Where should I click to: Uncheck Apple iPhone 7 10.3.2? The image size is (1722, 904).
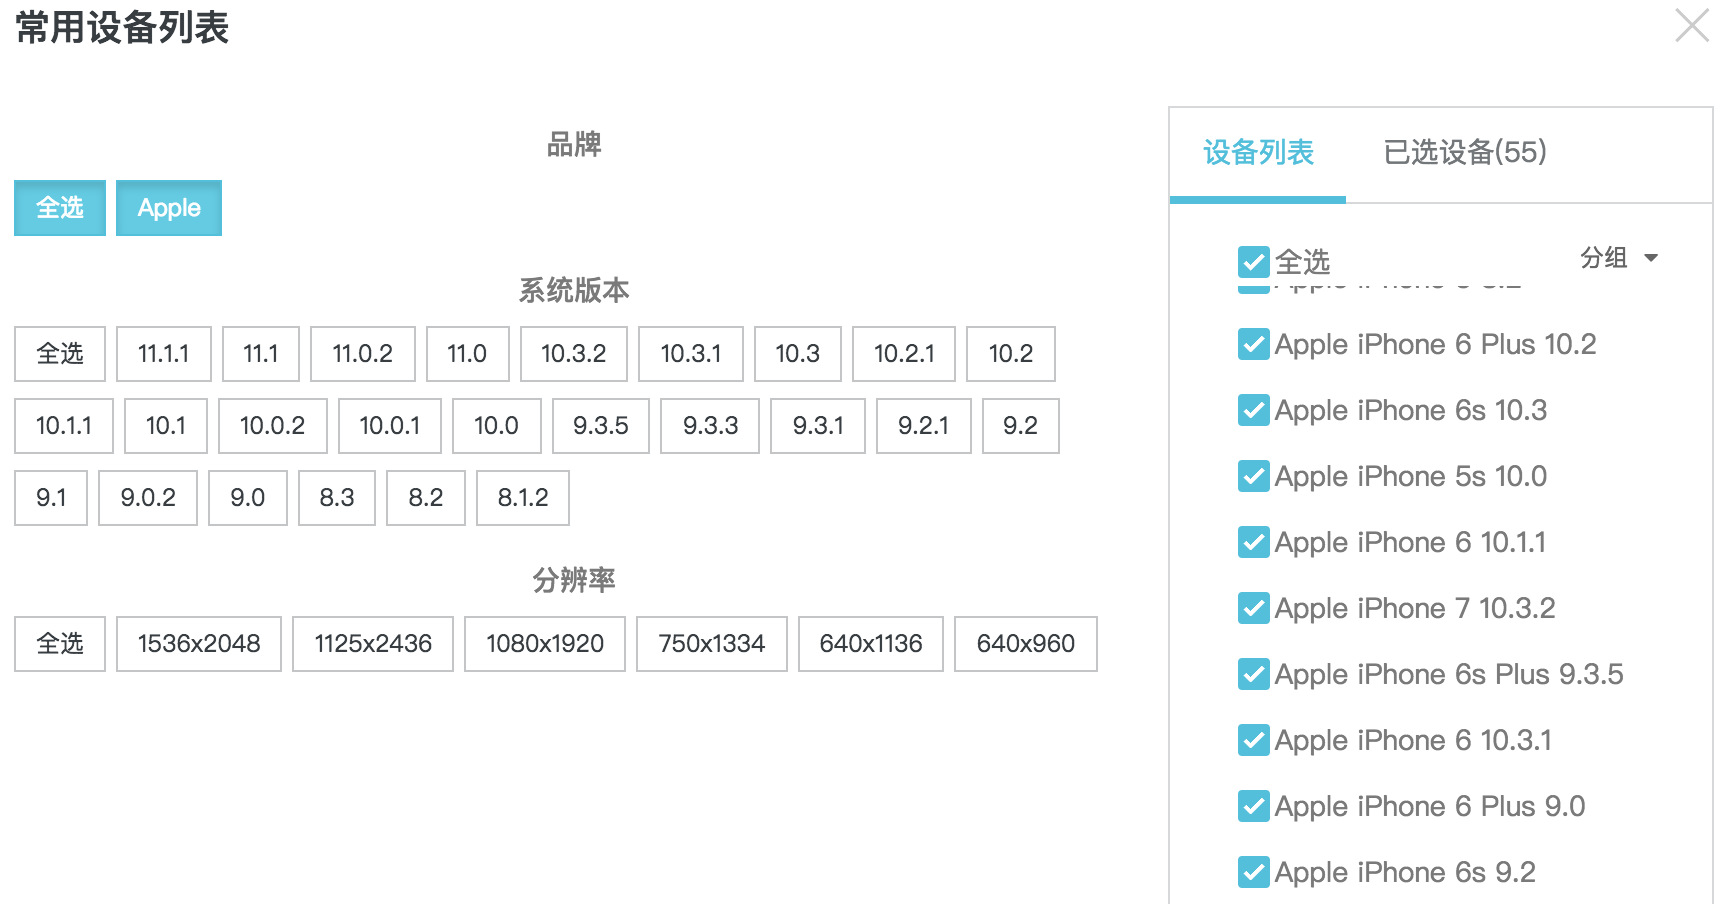coord(1254,608)
